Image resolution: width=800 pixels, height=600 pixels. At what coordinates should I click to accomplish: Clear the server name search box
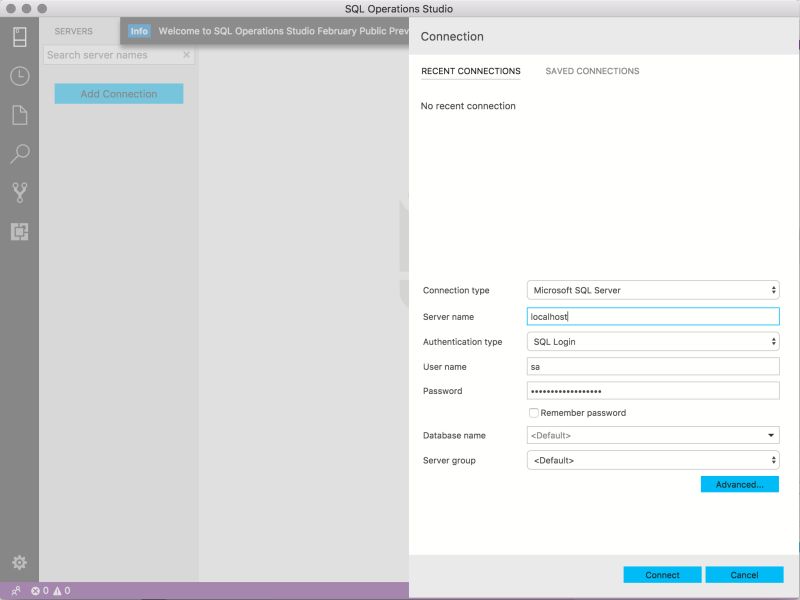click(x=186, y=55)
